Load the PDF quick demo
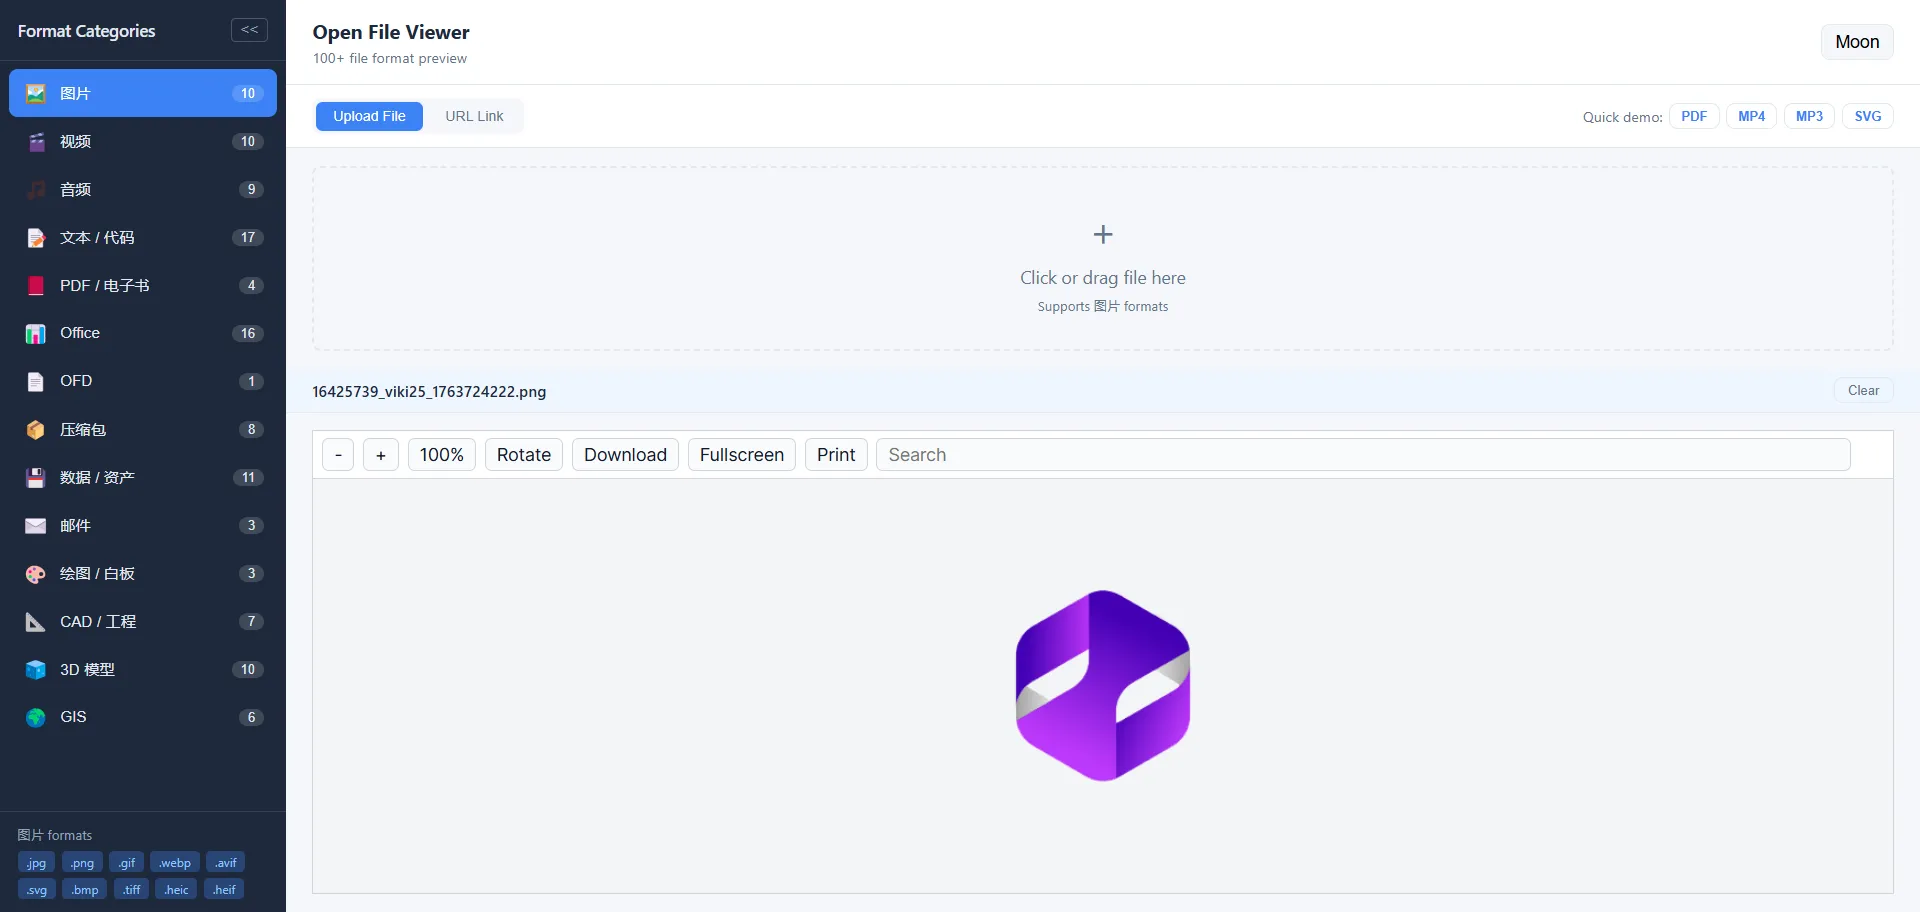1920x912 pixels. tap(1694, 116)
